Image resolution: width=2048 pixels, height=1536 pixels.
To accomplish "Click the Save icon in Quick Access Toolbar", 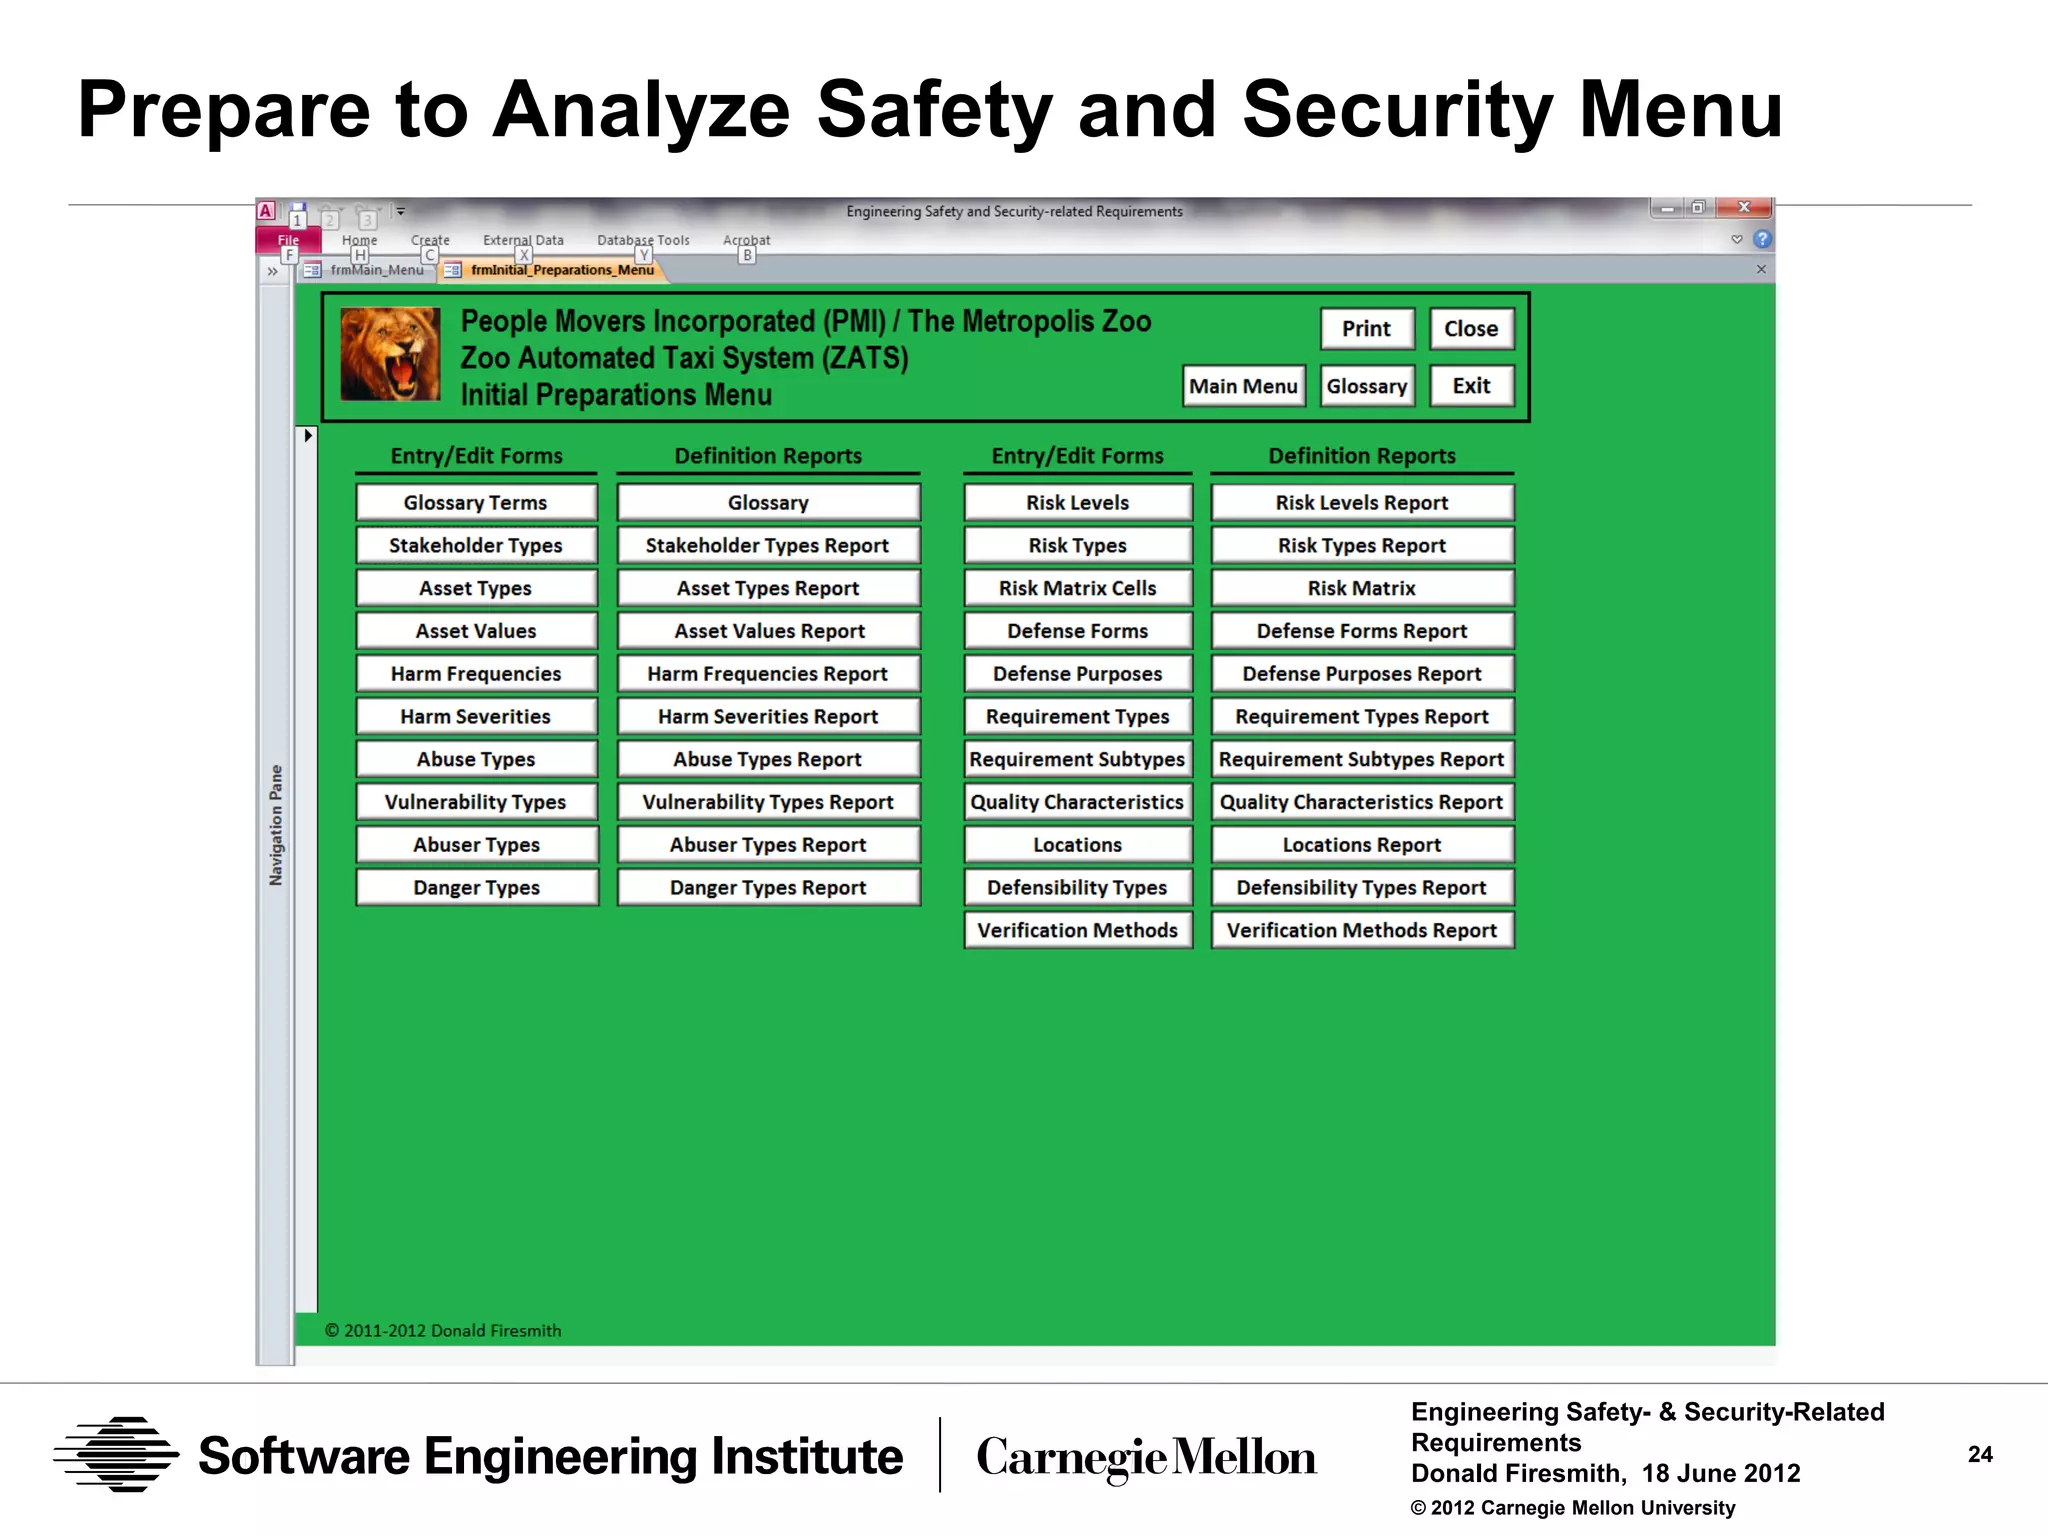I will (297, 211).
